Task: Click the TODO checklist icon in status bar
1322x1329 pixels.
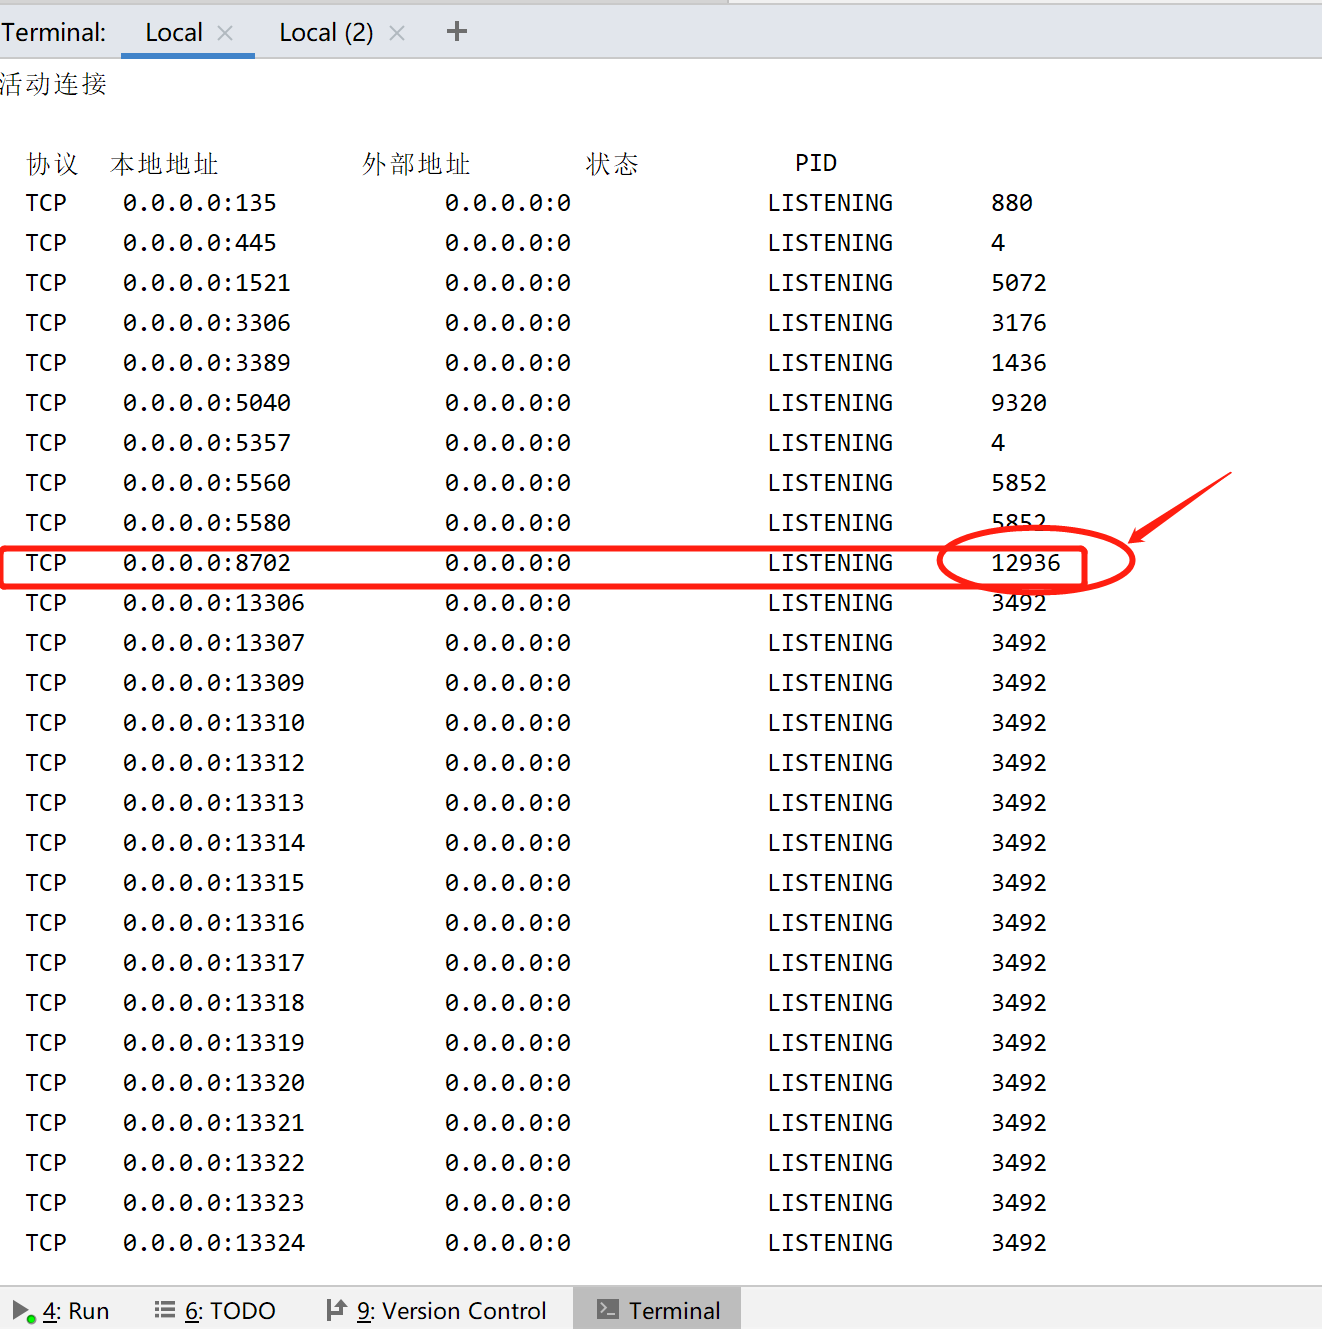Action: [166, 1308]
